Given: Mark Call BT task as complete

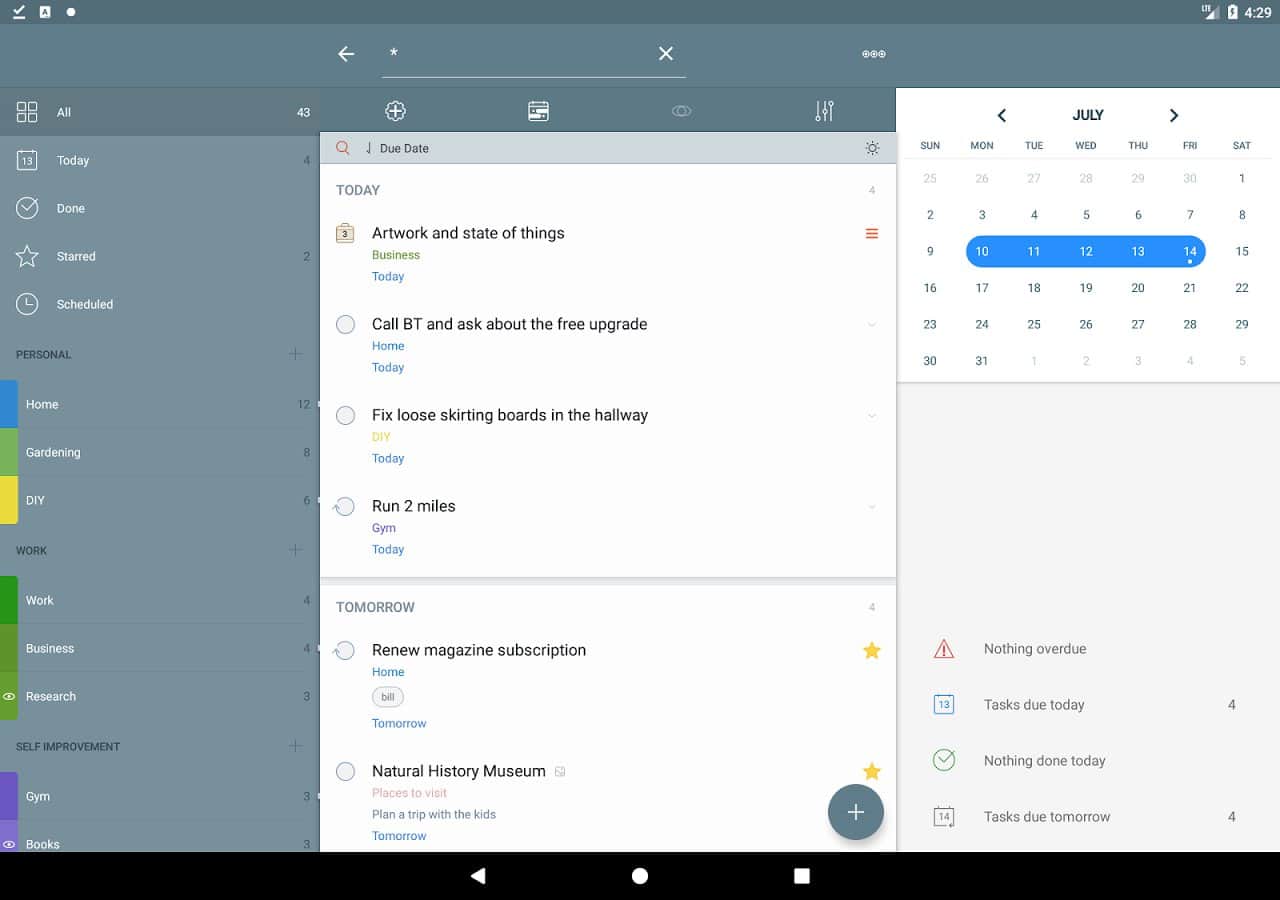Looking at the screenshot, I should pos(345,324).
